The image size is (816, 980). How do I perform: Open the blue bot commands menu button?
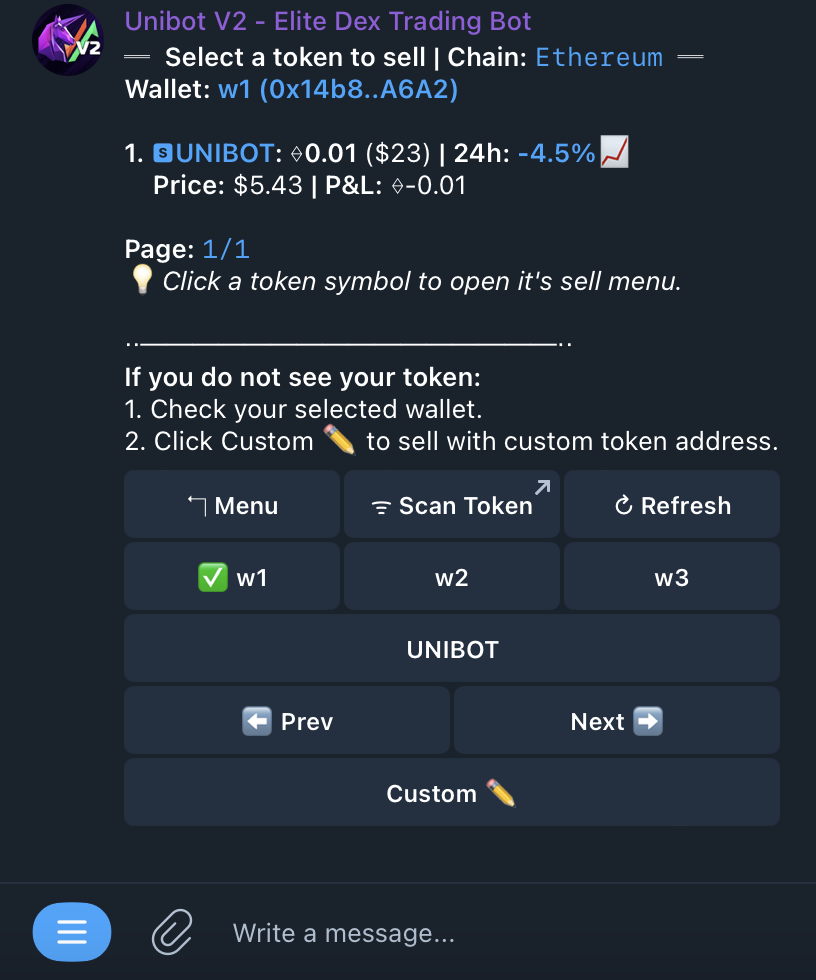[72, 932]
